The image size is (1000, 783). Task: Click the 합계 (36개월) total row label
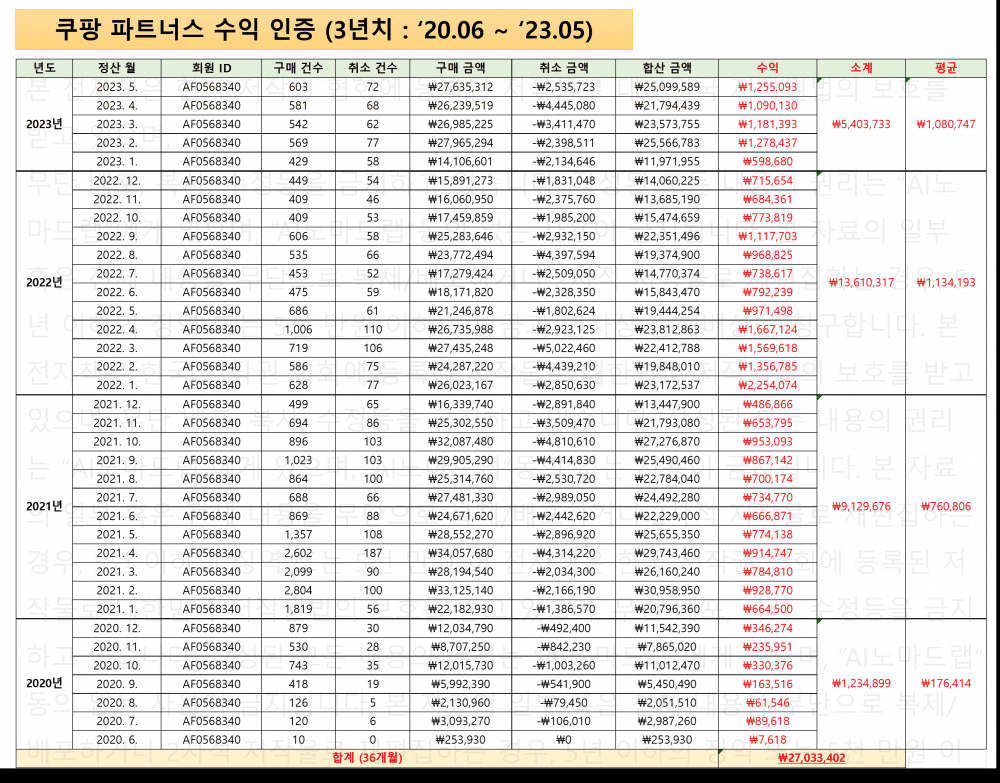367,758
